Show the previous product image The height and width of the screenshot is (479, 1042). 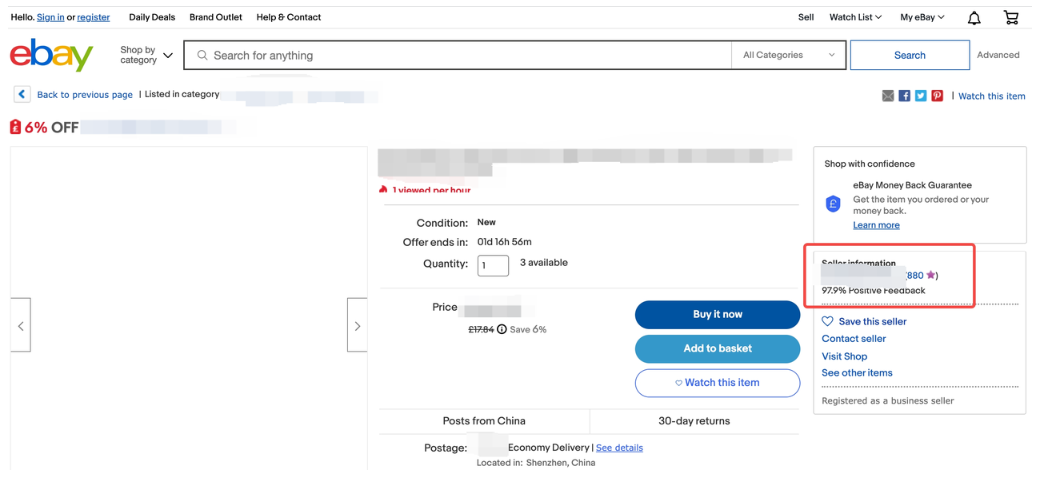tap(21, 325)
